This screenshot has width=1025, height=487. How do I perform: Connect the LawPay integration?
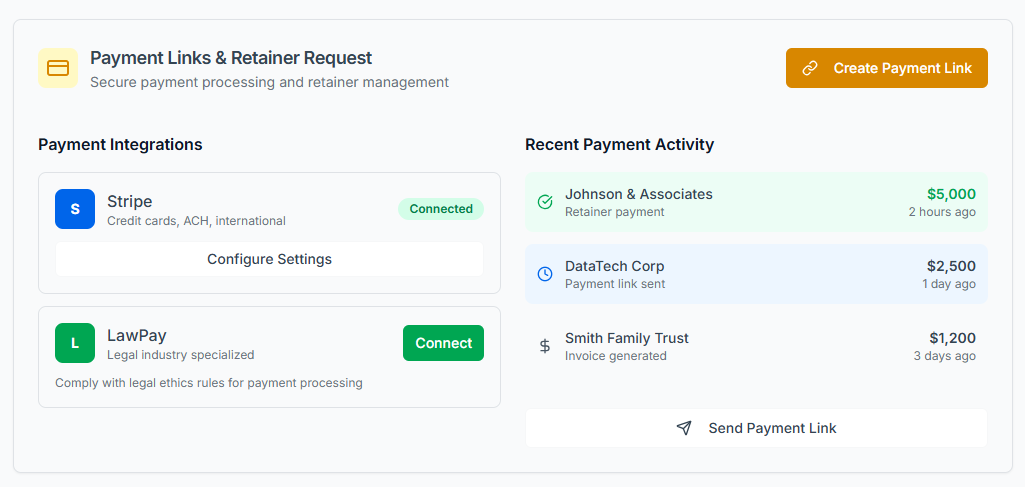coord(443,343)
